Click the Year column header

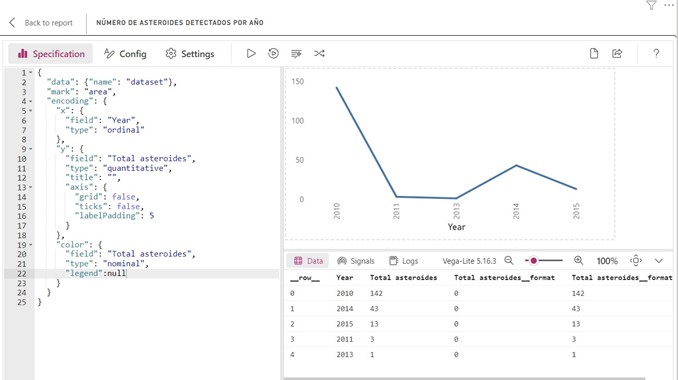(345, 278)
